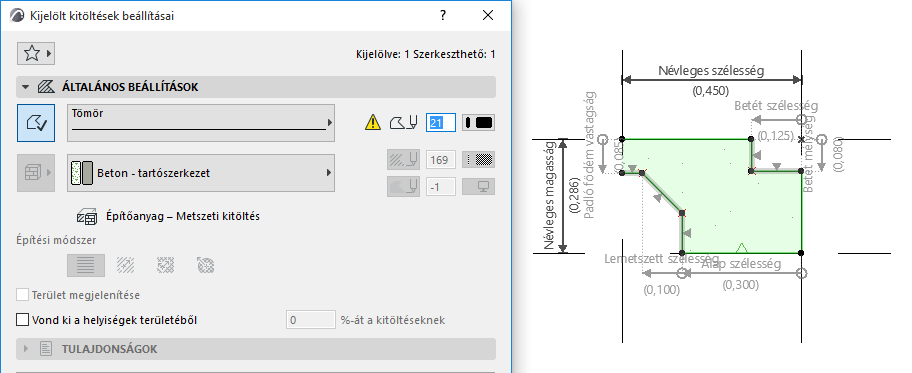Click the Betét szélesség label

(x=776, y=106)
